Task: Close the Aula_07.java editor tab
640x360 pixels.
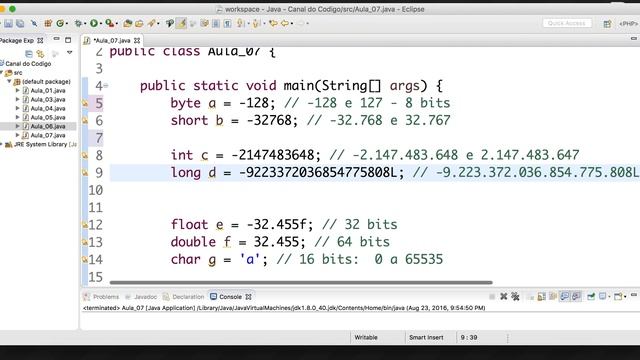Action: coord(137,40)
